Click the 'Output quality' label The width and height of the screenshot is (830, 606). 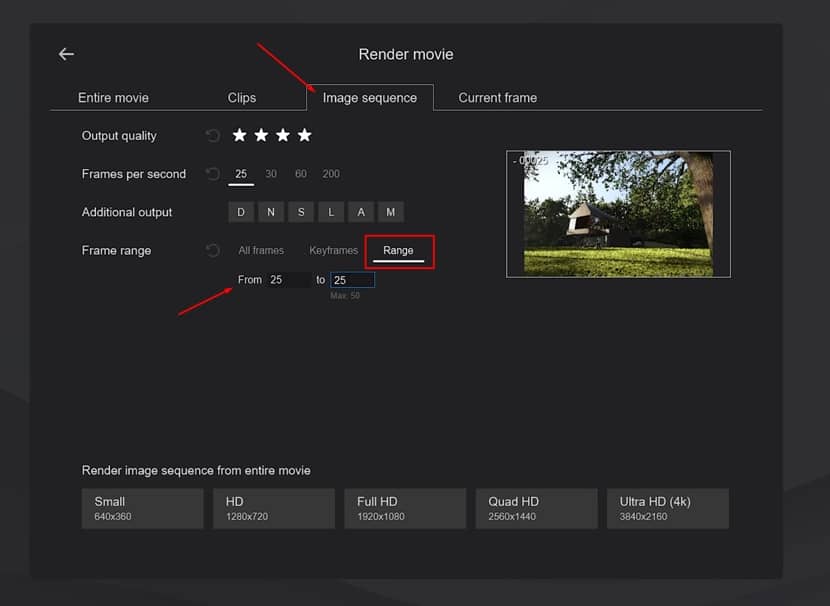pyautogui.click(x=119, y=136)
